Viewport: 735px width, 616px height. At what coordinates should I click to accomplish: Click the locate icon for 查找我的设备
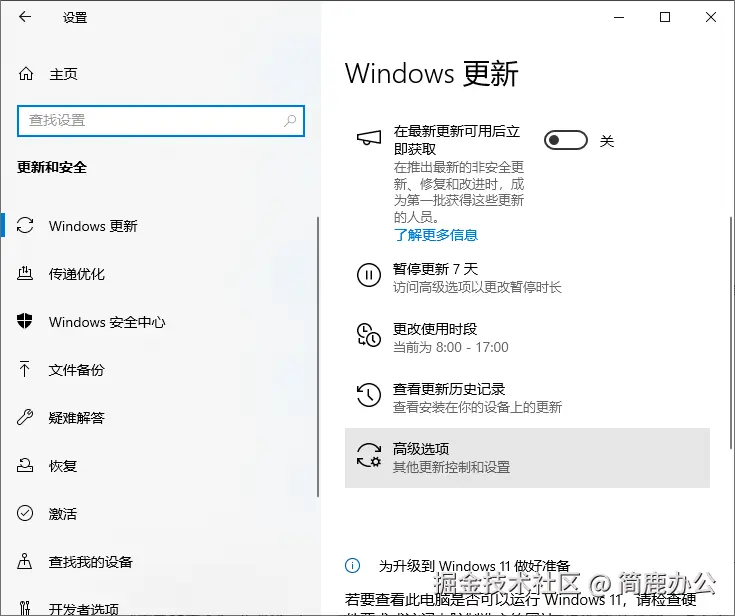tap(25, 561)
